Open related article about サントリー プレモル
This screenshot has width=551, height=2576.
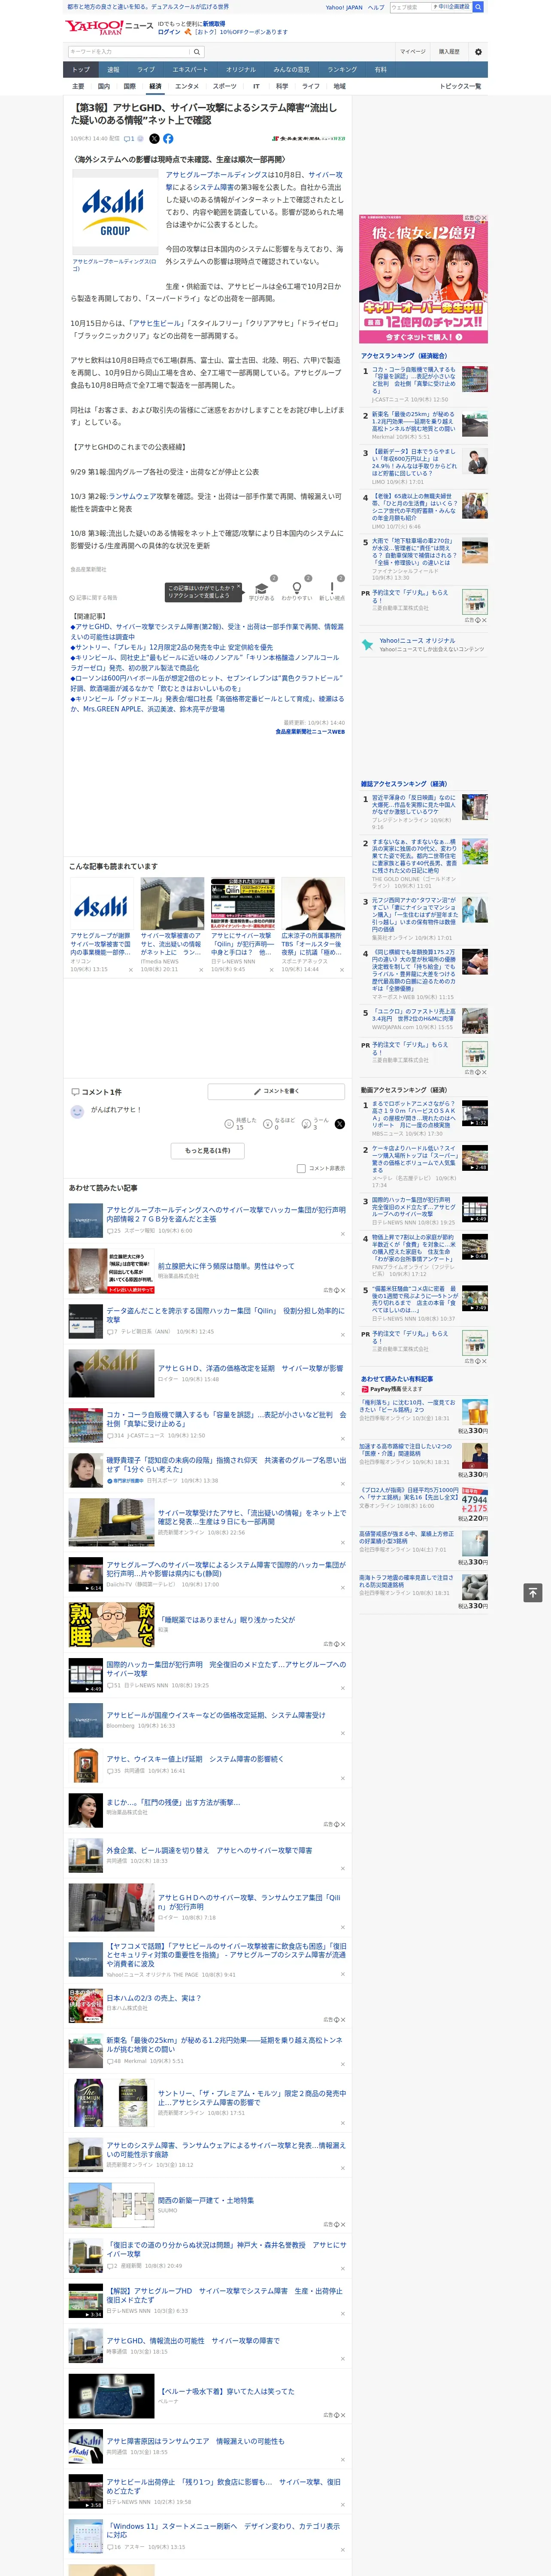[173, 647]
